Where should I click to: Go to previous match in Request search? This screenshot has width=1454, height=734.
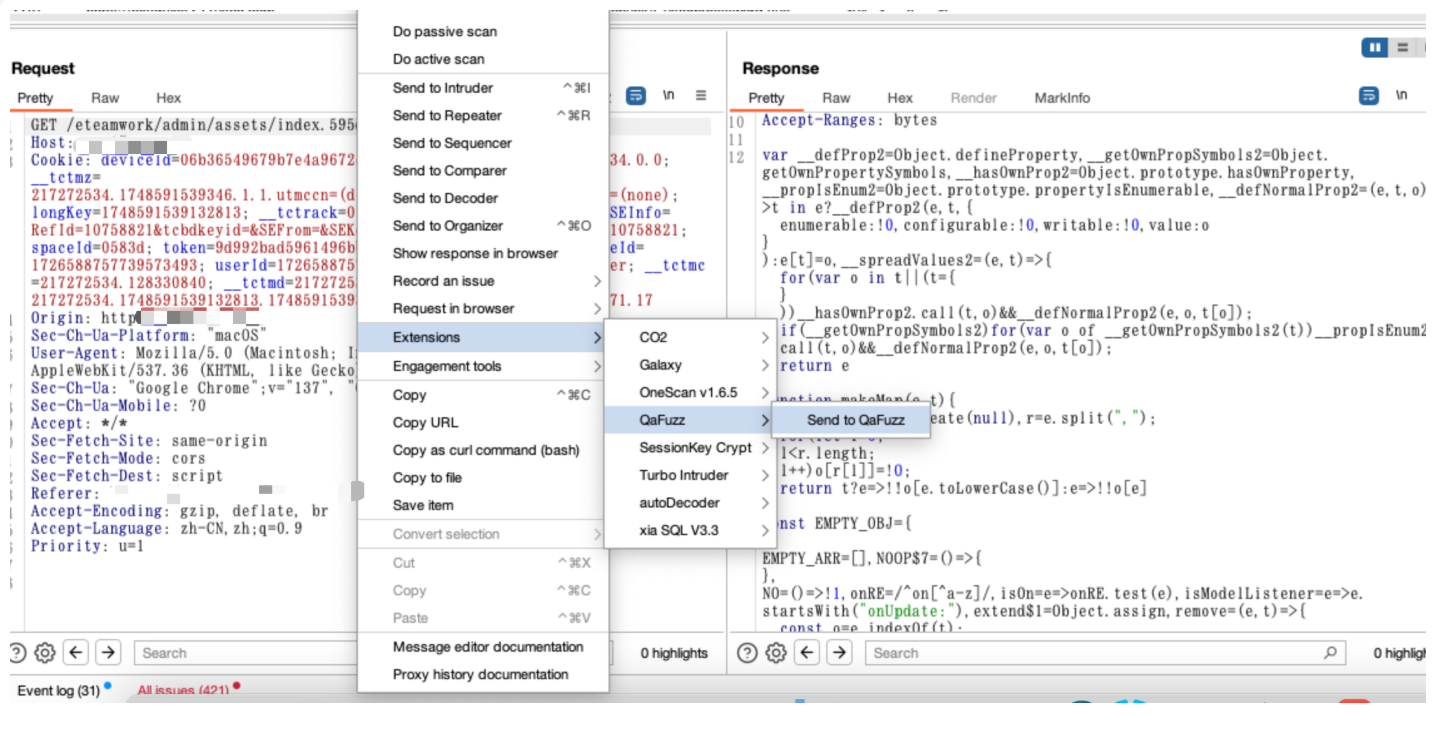point(76,653)
